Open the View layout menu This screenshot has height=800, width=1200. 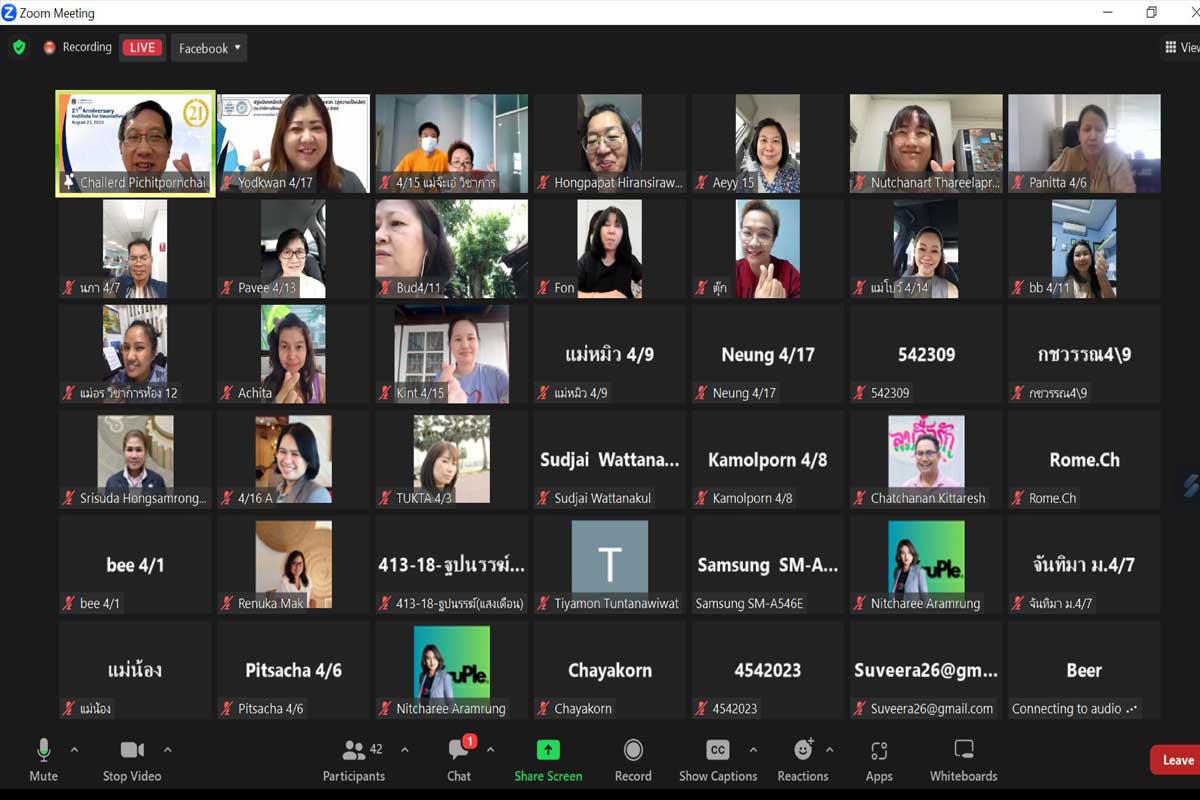[x=1181, y=47]
